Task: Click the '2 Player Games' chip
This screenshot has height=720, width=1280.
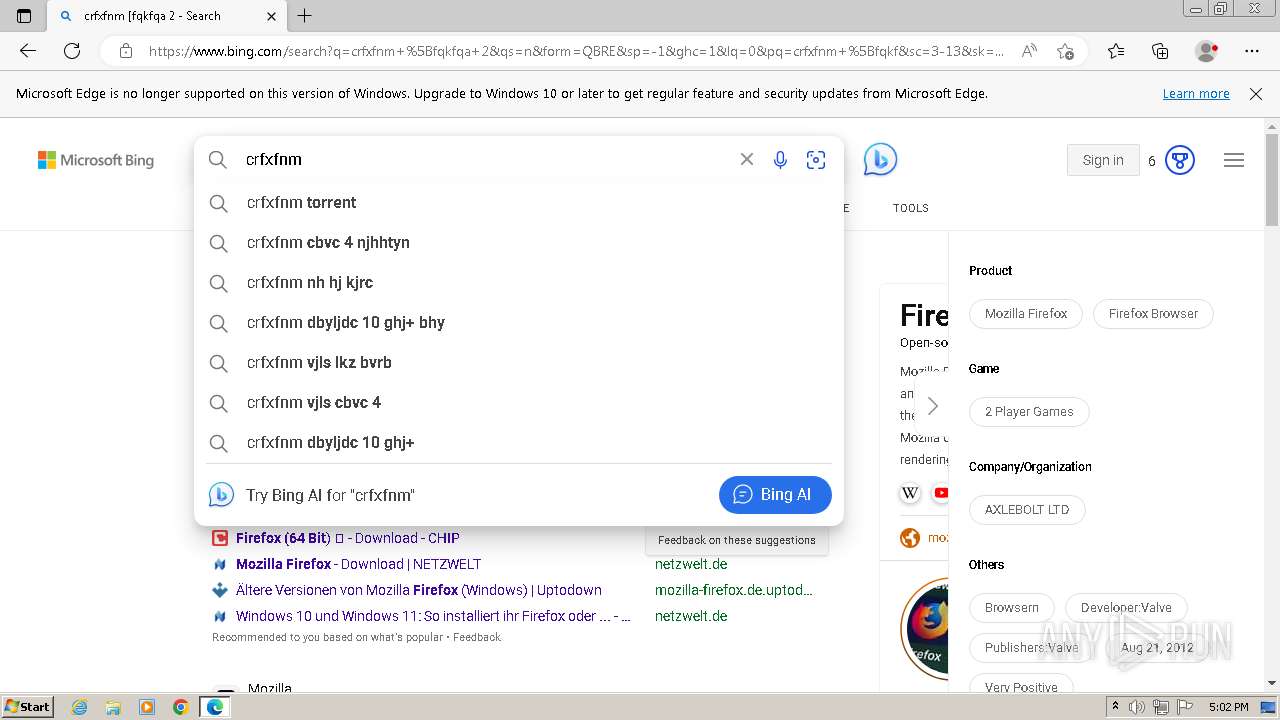Action: 1029,412
